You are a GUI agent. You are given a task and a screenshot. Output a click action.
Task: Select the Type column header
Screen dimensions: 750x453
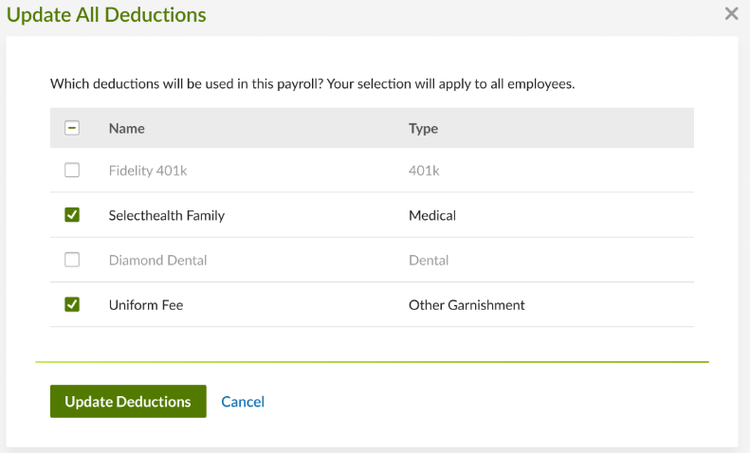[x=423, y=129]
